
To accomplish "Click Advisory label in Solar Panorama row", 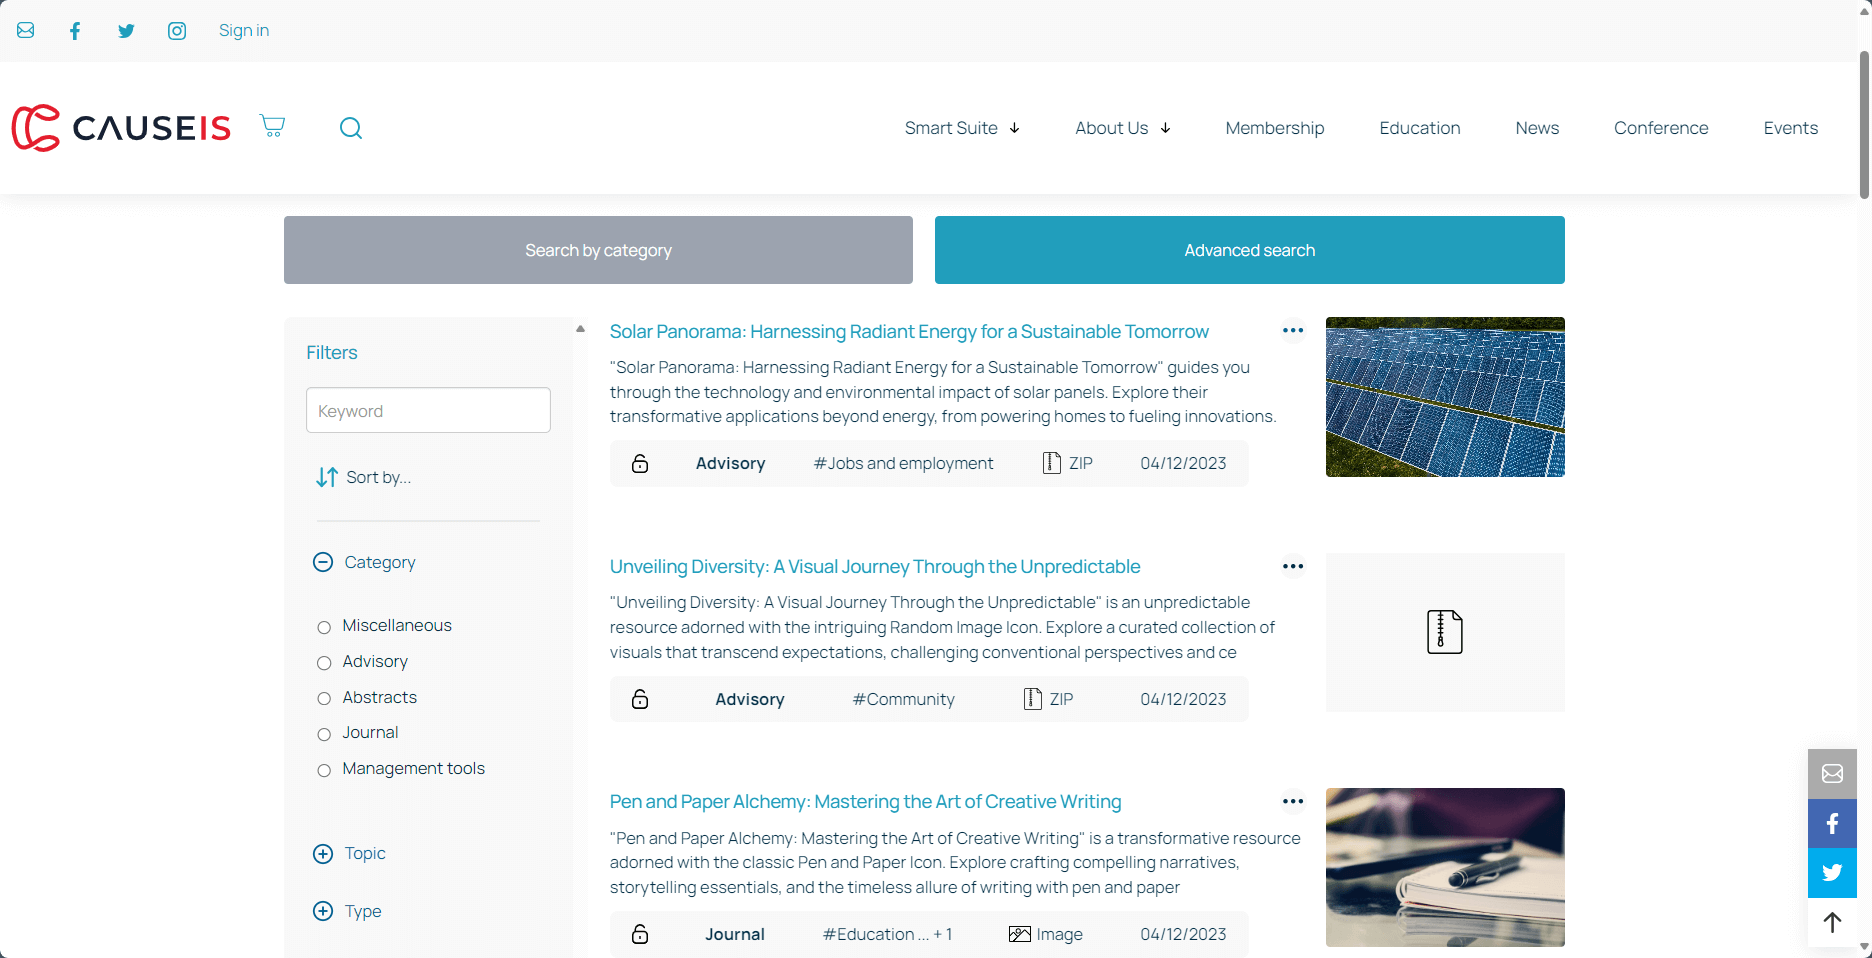I will point(730,463).
